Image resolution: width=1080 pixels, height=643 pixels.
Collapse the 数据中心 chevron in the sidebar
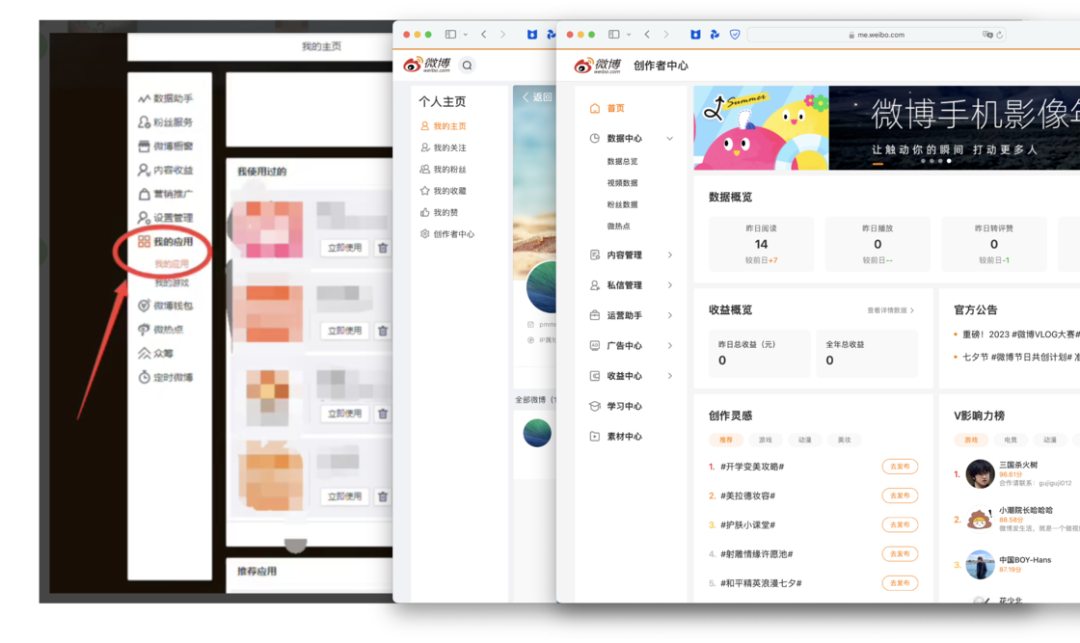[669, 138]
